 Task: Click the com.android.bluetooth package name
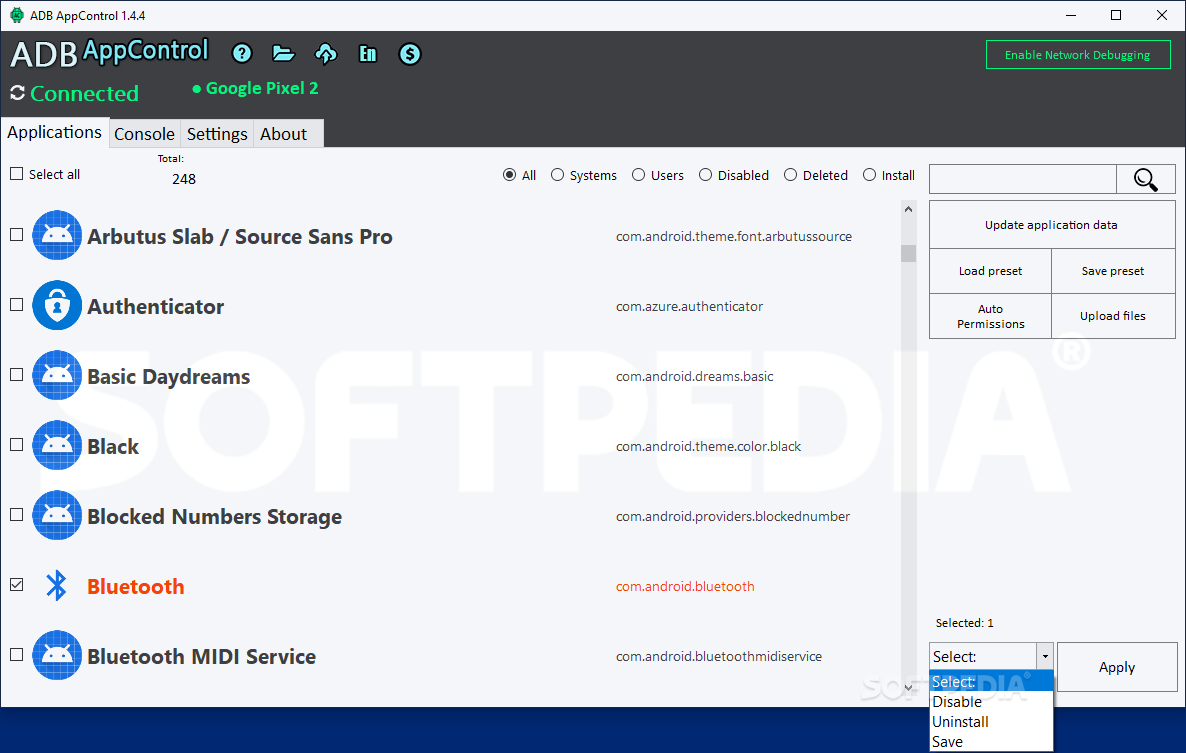[x=685, y=586]
